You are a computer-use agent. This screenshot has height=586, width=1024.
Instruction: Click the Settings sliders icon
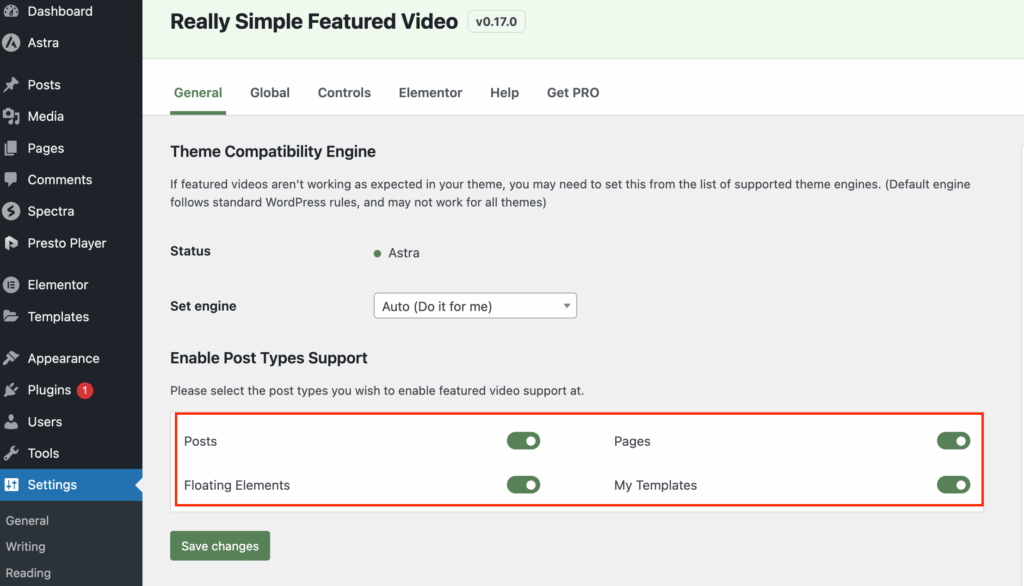11,485
